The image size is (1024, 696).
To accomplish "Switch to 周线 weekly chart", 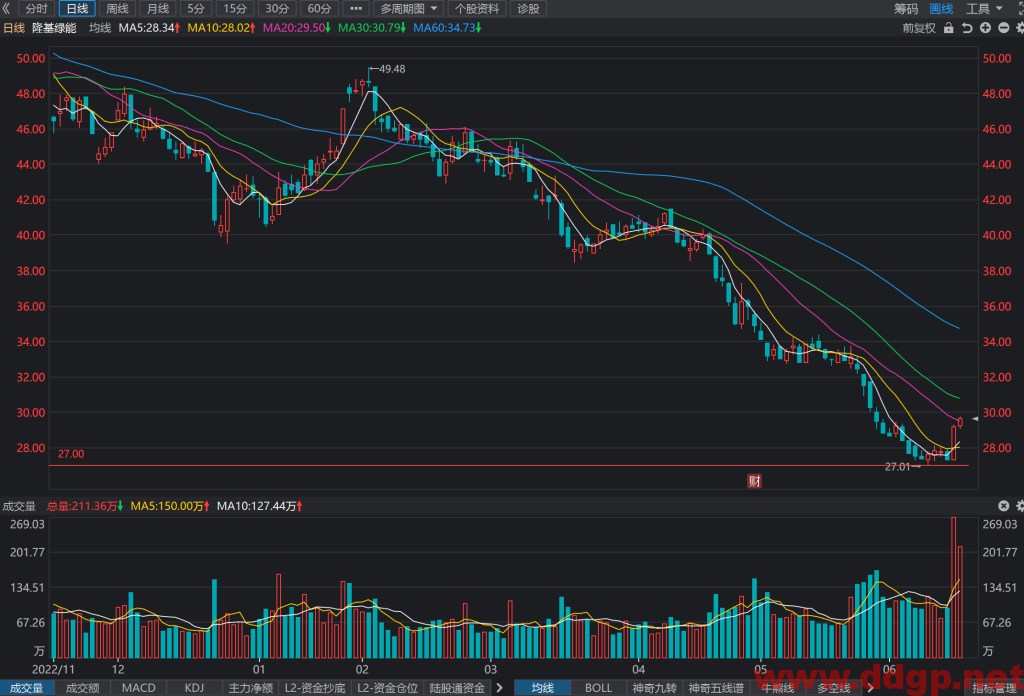I will click(118, 8).
